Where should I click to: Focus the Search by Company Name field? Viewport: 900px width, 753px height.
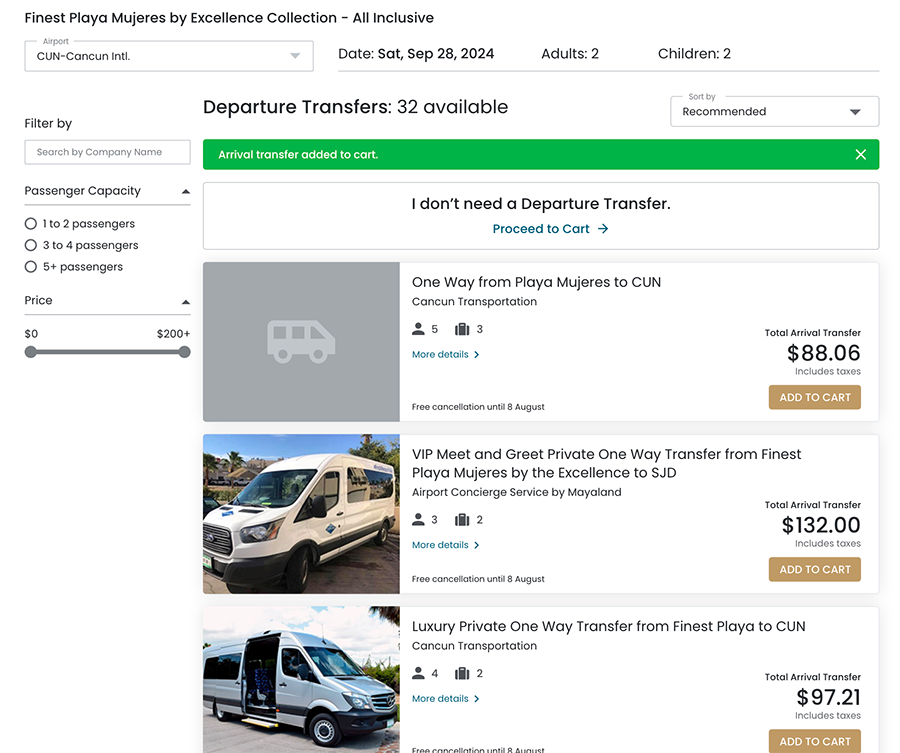click(x=107, y=152)
